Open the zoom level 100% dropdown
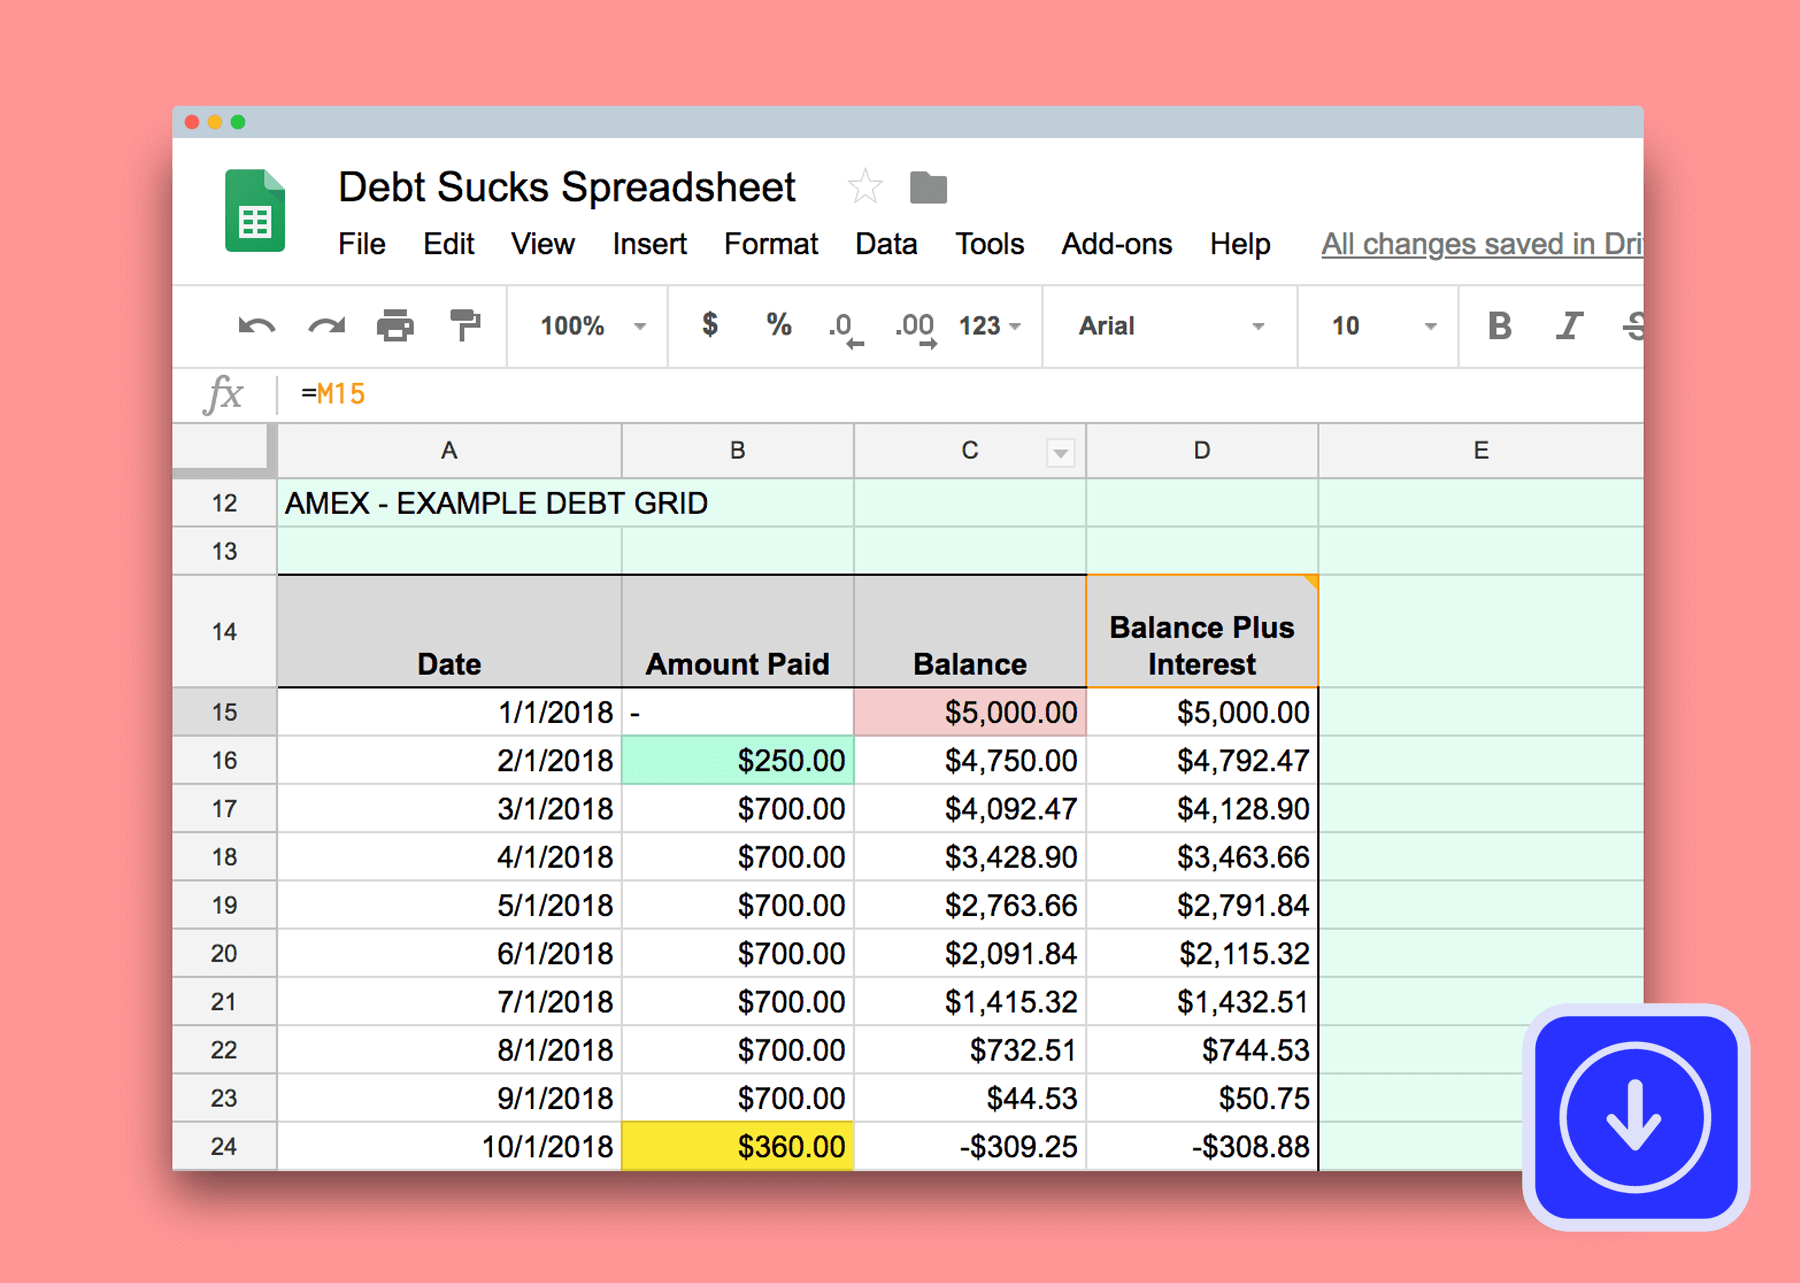 point(586,325)
